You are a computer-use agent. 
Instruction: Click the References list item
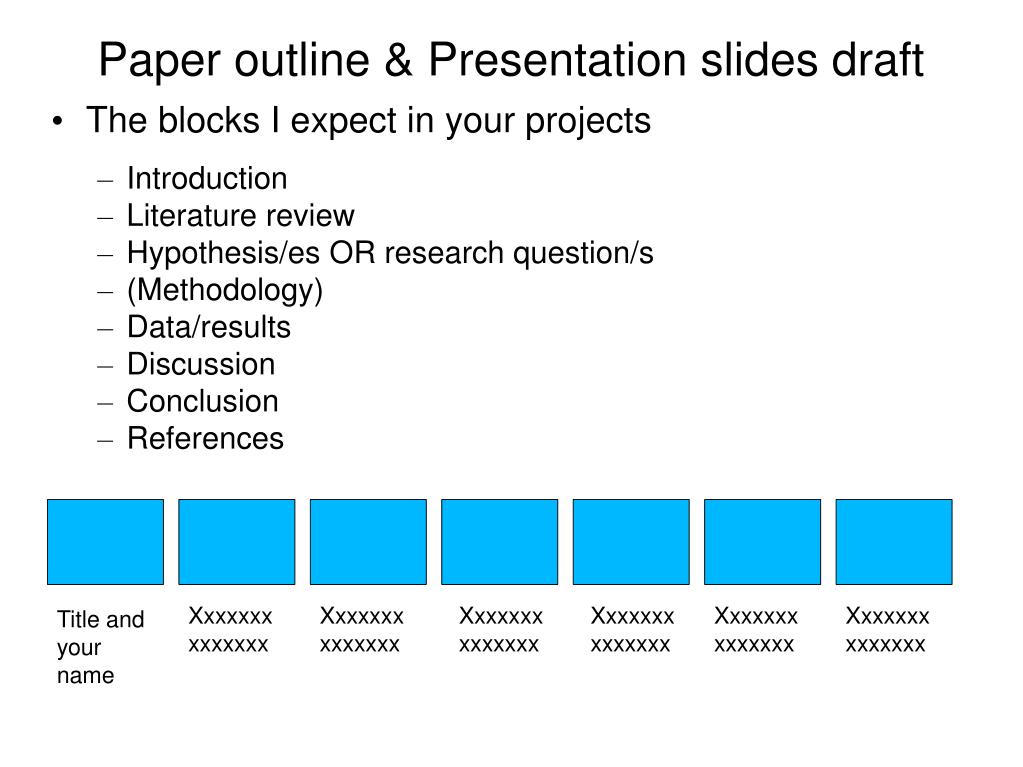coord(206,439)
